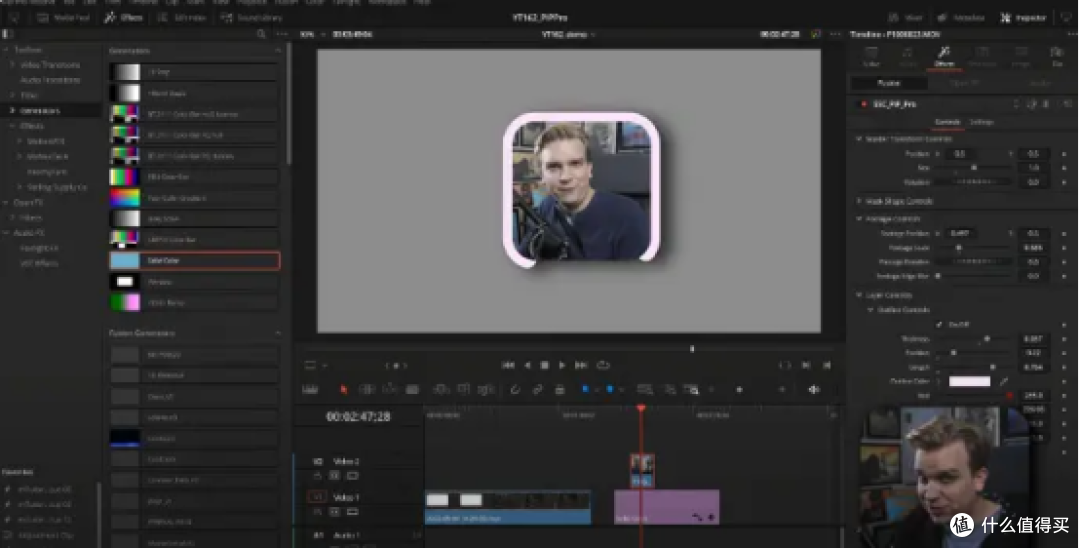The height and width of the screenshot is (548, 1080).
Task: Click the Overwrite Clip edit button
Action: [x=464, y=390]
